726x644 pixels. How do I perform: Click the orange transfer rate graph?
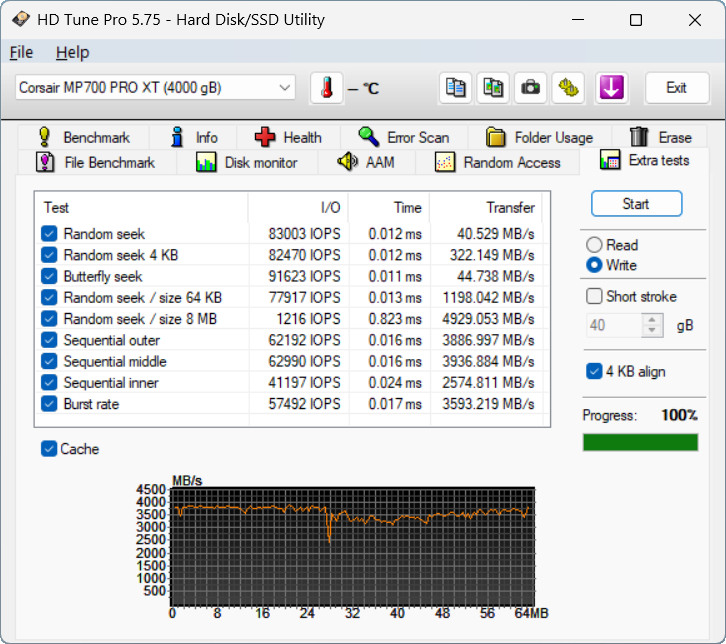pyautogui.click(x=352, y=547)
